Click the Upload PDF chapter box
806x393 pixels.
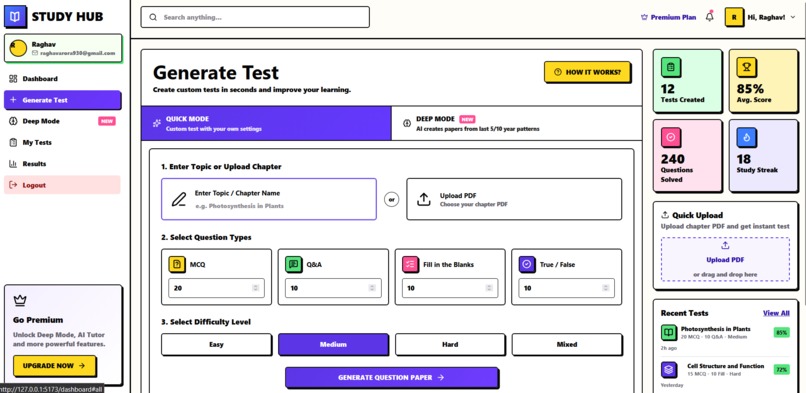(x=514, y=199)
